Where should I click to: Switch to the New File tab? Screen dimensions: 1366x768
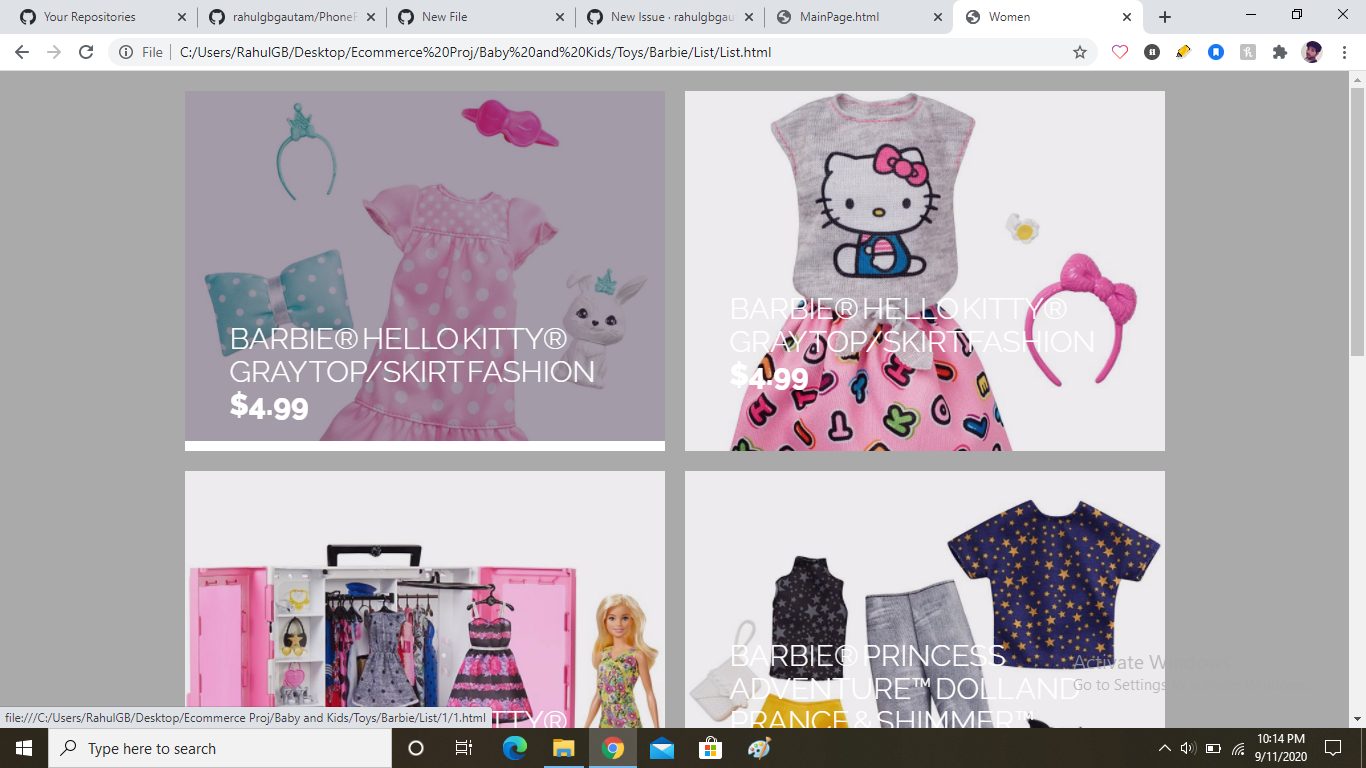point(480,17)
